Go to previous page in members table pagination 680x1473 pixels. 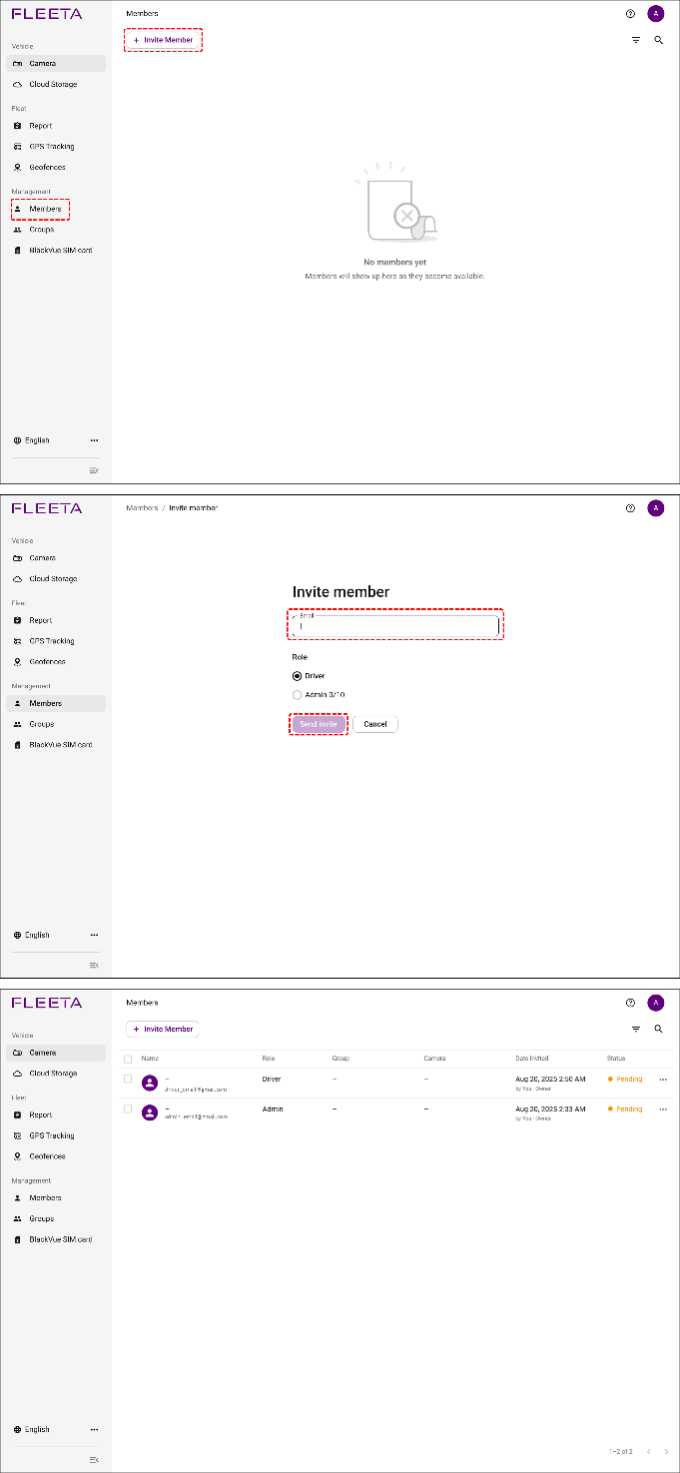tap(647, 1451)
